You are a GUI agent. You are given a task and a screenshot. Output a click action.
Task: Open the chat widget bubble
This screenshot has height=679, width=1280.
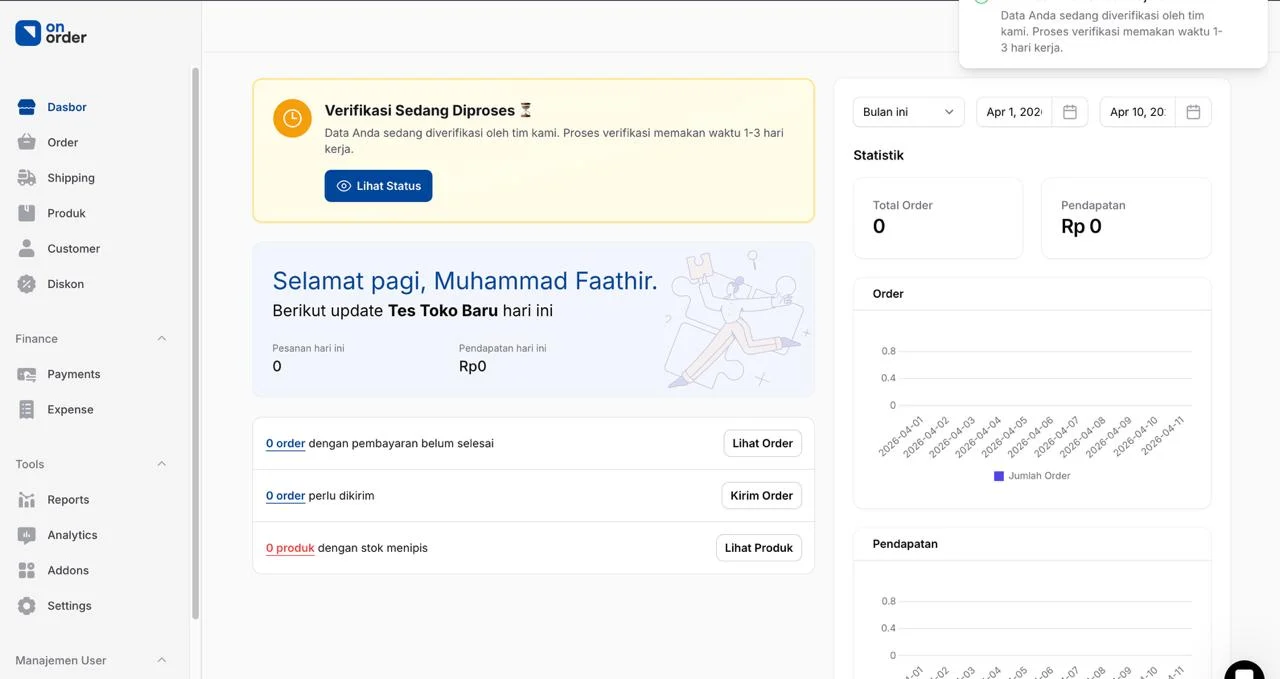[x=1245, y=670]
